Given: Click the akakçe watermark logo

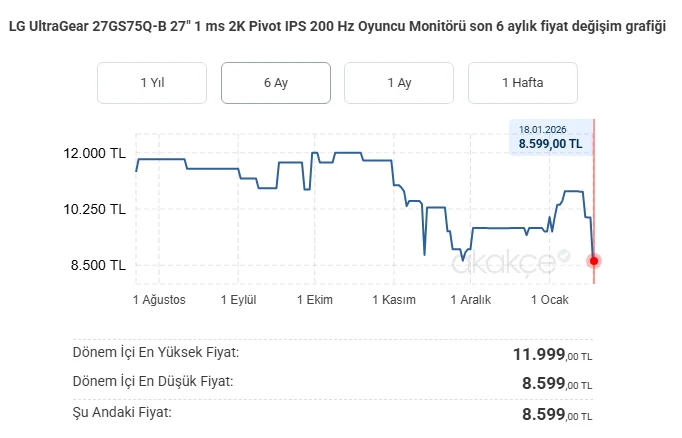Looking at the screenshot, I should 504,263.
